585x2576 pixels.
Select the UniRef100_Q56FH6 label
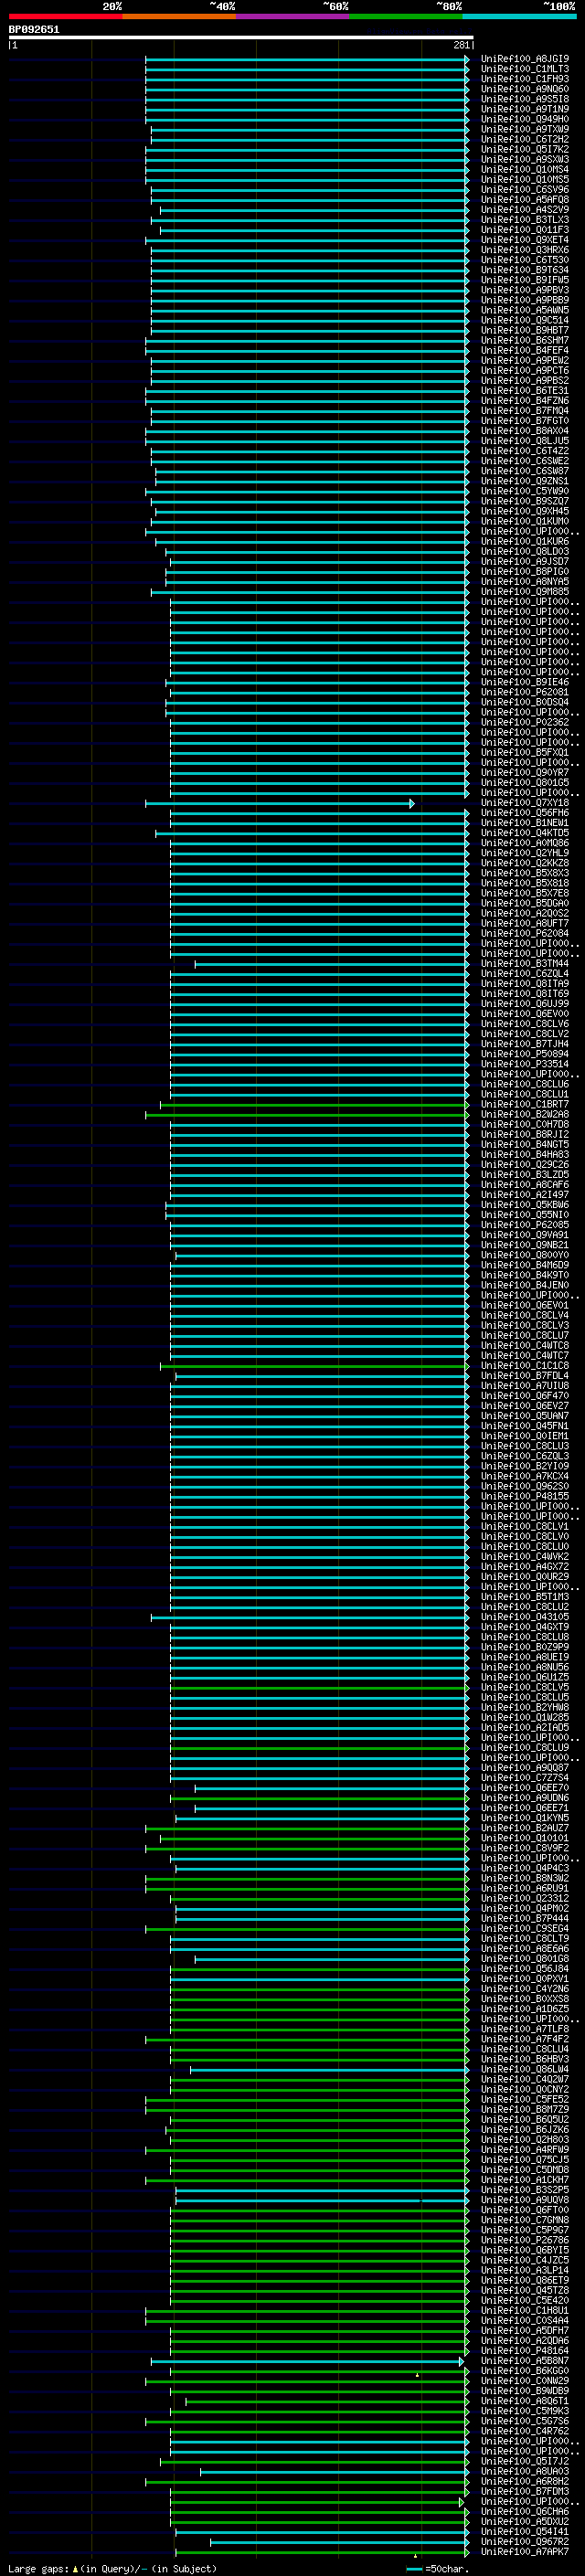click(x=525, y=813)
